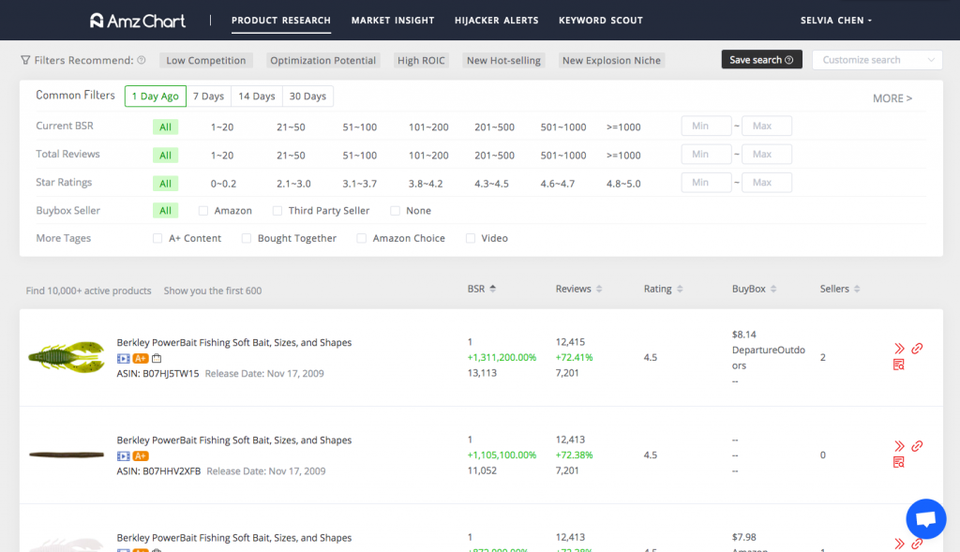Select the 30 Days time filter
The height and width of the screenshot is (552, 960).
[x=307, y=96]
